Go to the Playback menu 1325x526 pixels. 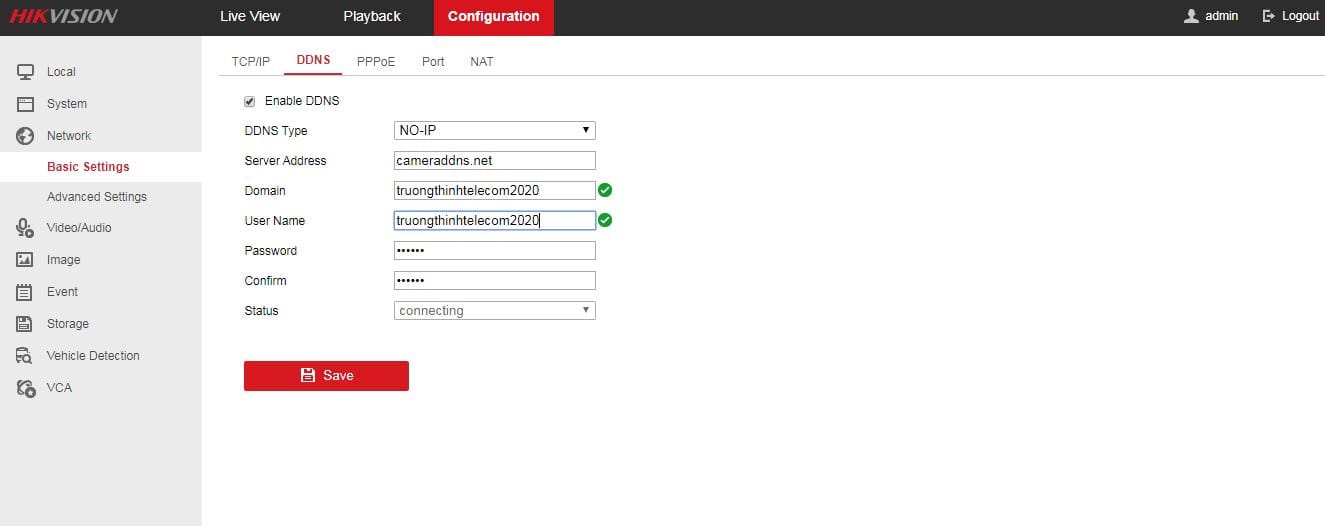pyautogui.click(x=372, y=17)
